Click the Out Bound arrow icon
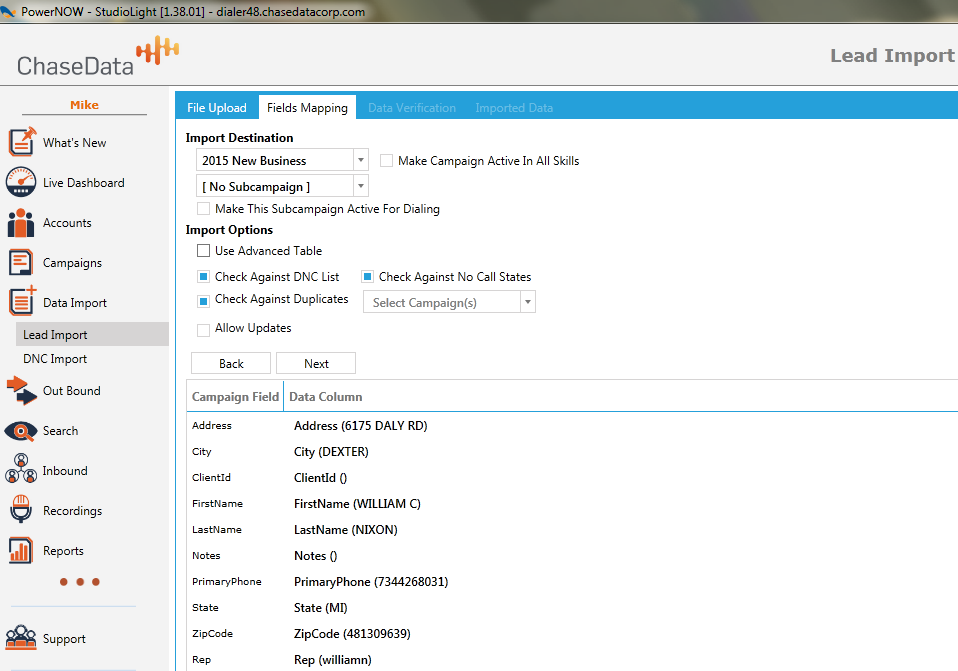The image size is (958, 671). click(22, 391)
